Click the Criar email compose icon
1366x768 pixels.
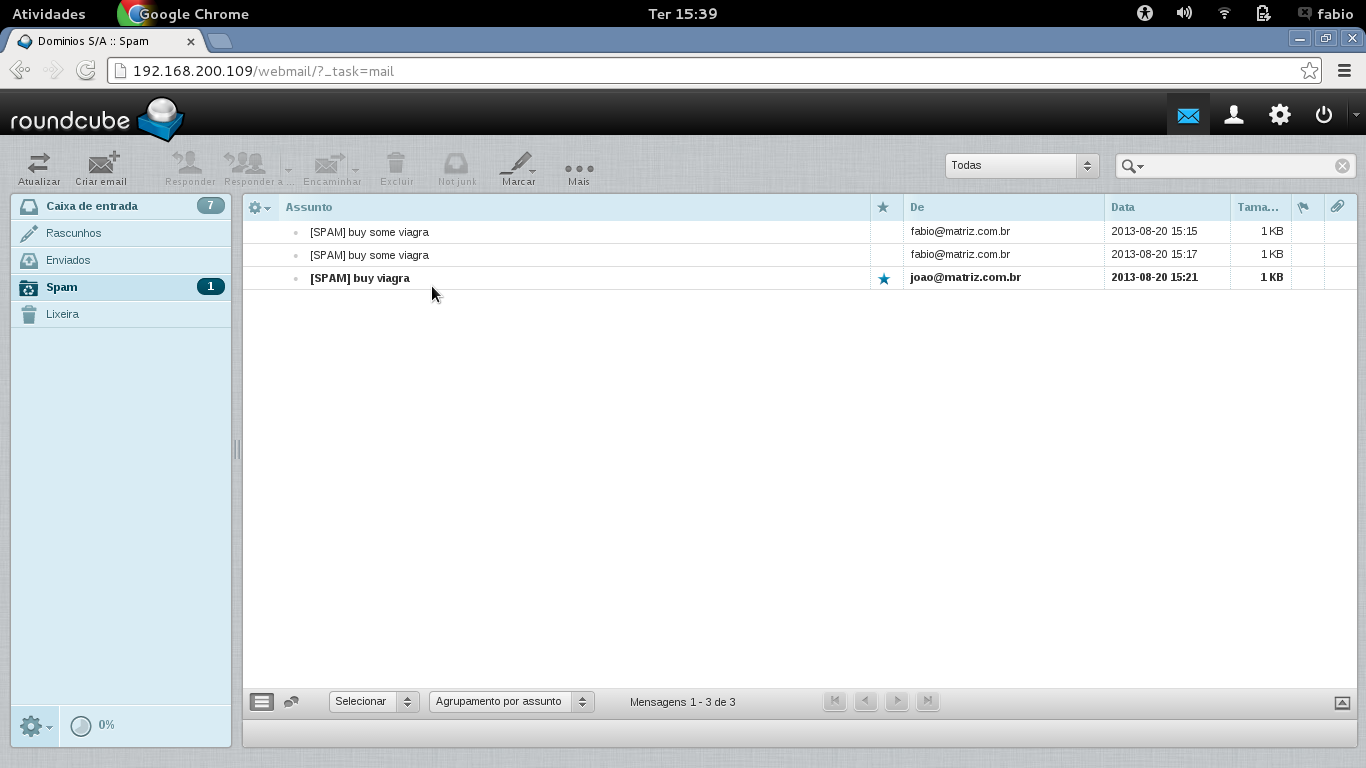102,165
